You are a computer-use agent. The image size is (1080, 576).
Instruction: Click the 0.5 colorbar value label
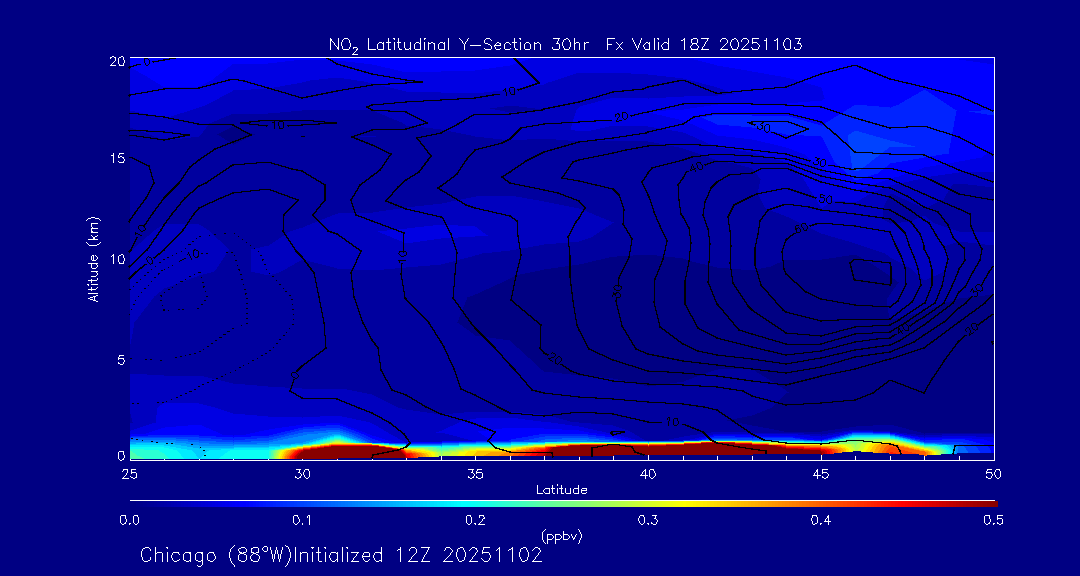point(994,520)
